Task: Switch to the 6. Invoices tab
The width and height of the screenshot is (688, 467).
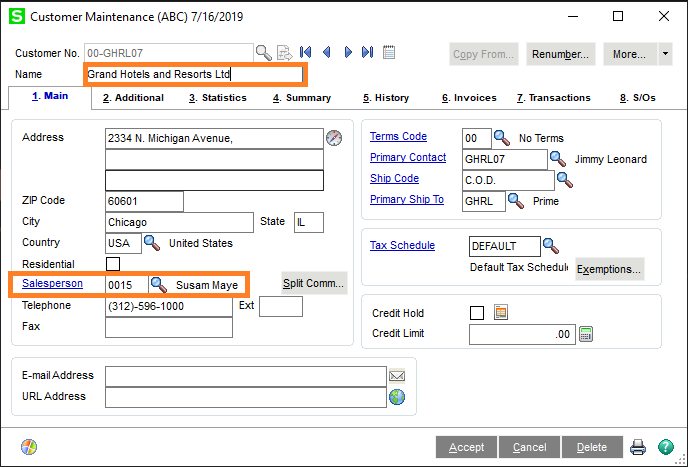Action: coord(469,98)
